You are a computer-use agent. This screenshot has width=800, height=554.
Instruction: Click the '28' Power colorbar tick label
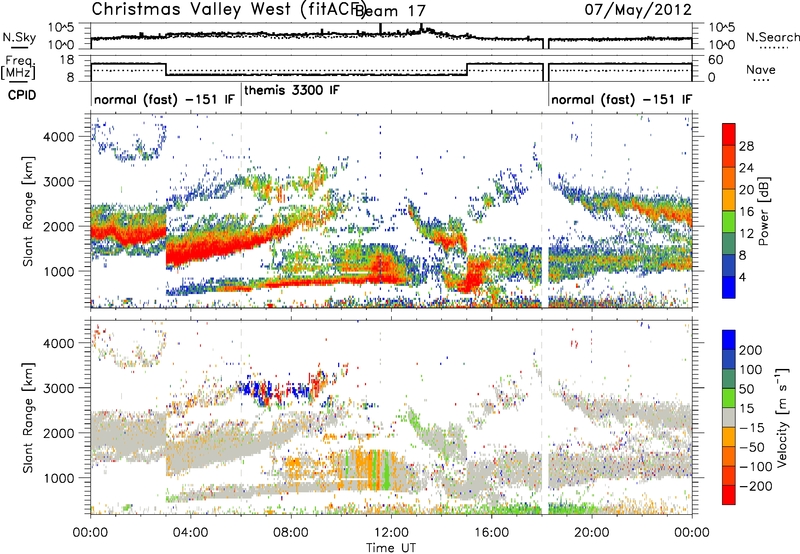746,146
